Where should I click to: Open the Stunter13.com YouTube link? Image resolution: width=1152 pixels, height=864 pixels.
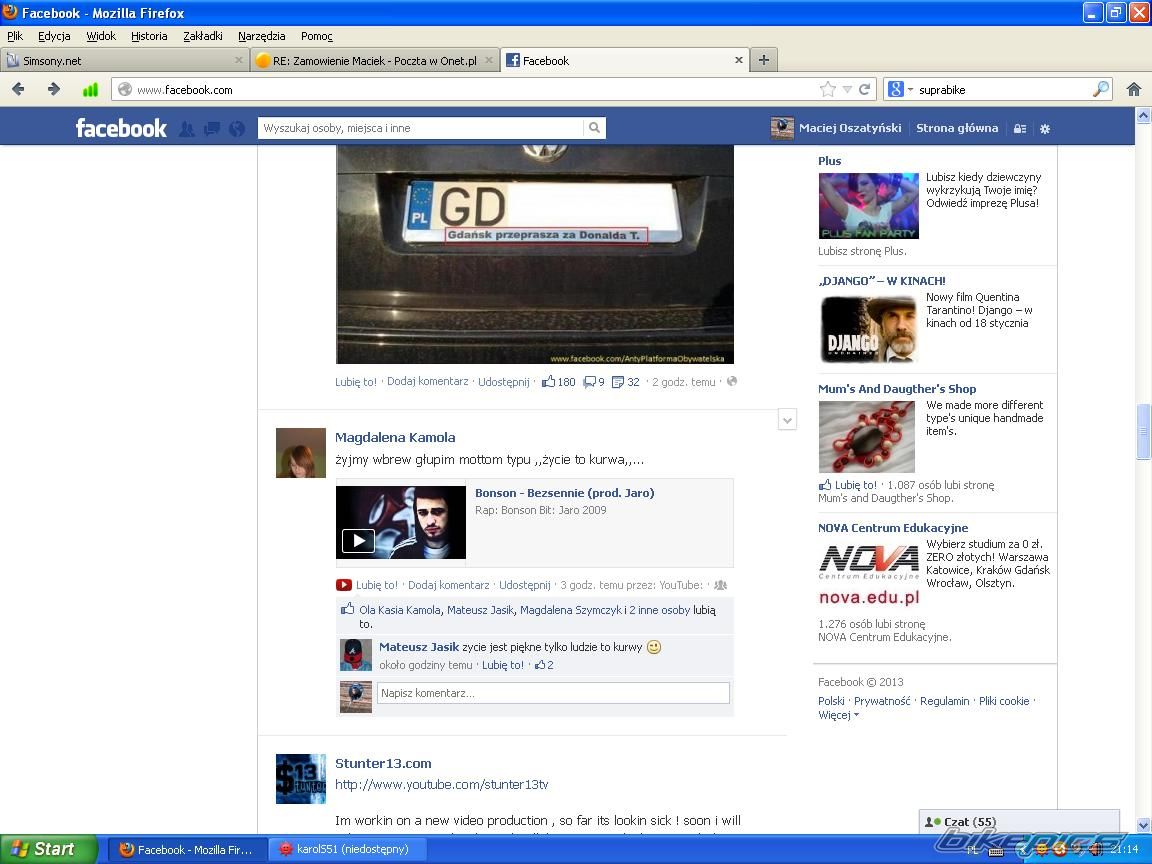click(x=441, y=784)
